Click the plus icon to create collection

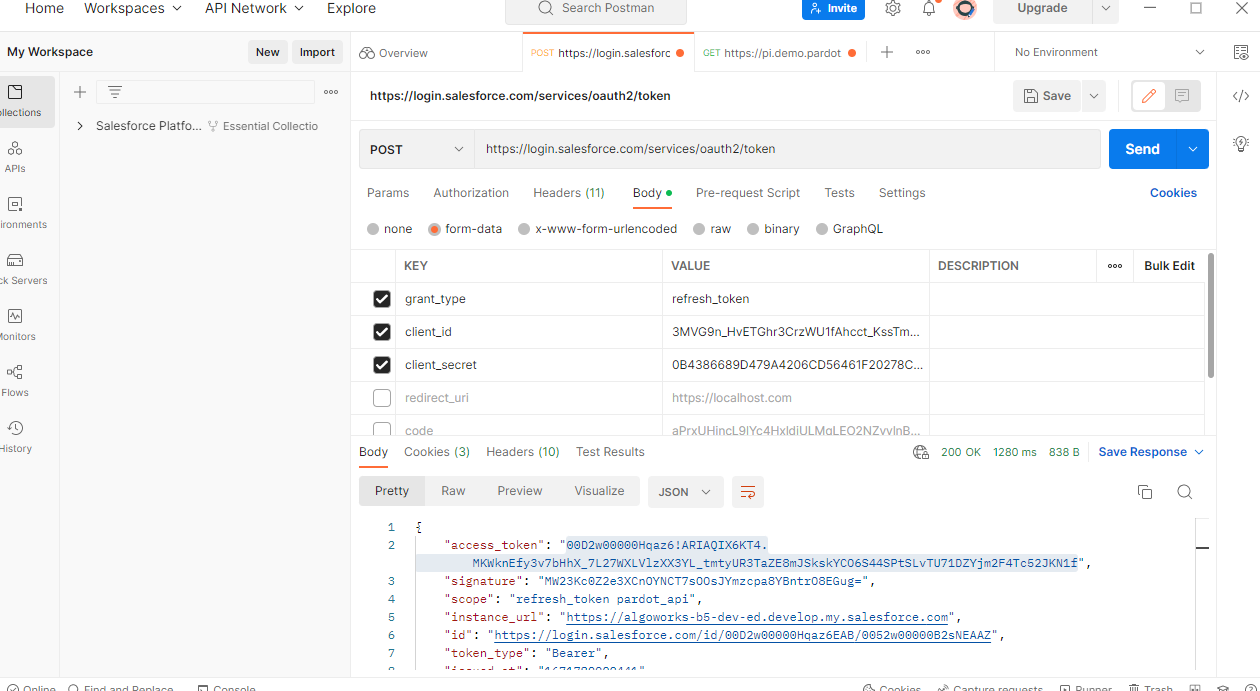click(x=80, y=92)
